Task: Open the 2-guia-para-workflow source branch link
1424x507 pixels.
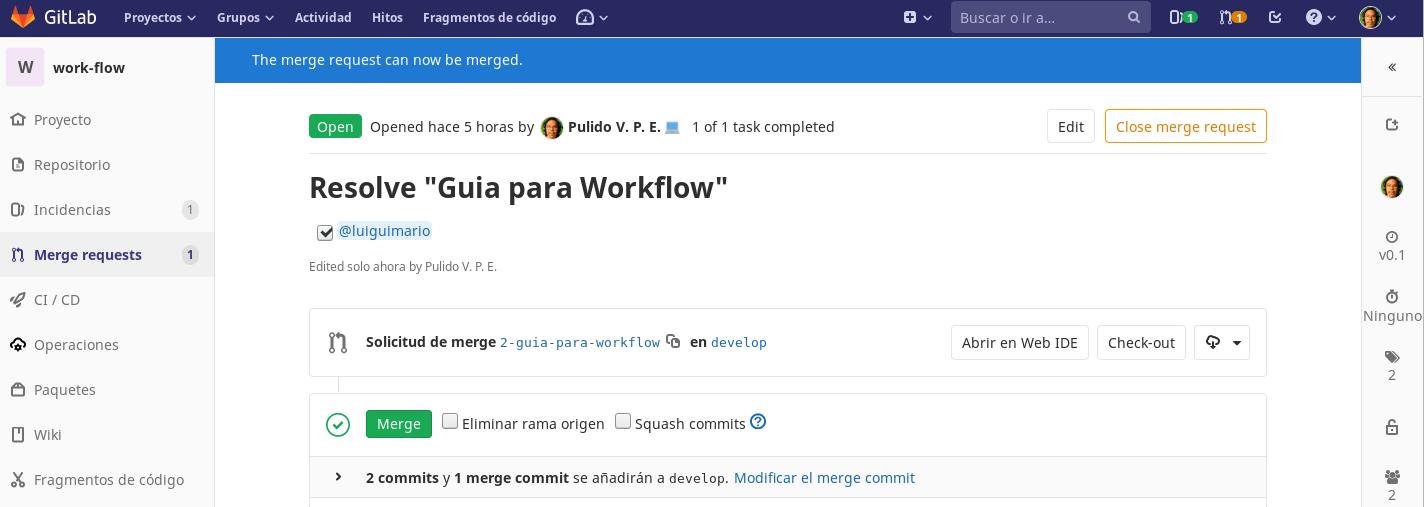Action: (580, 343)
